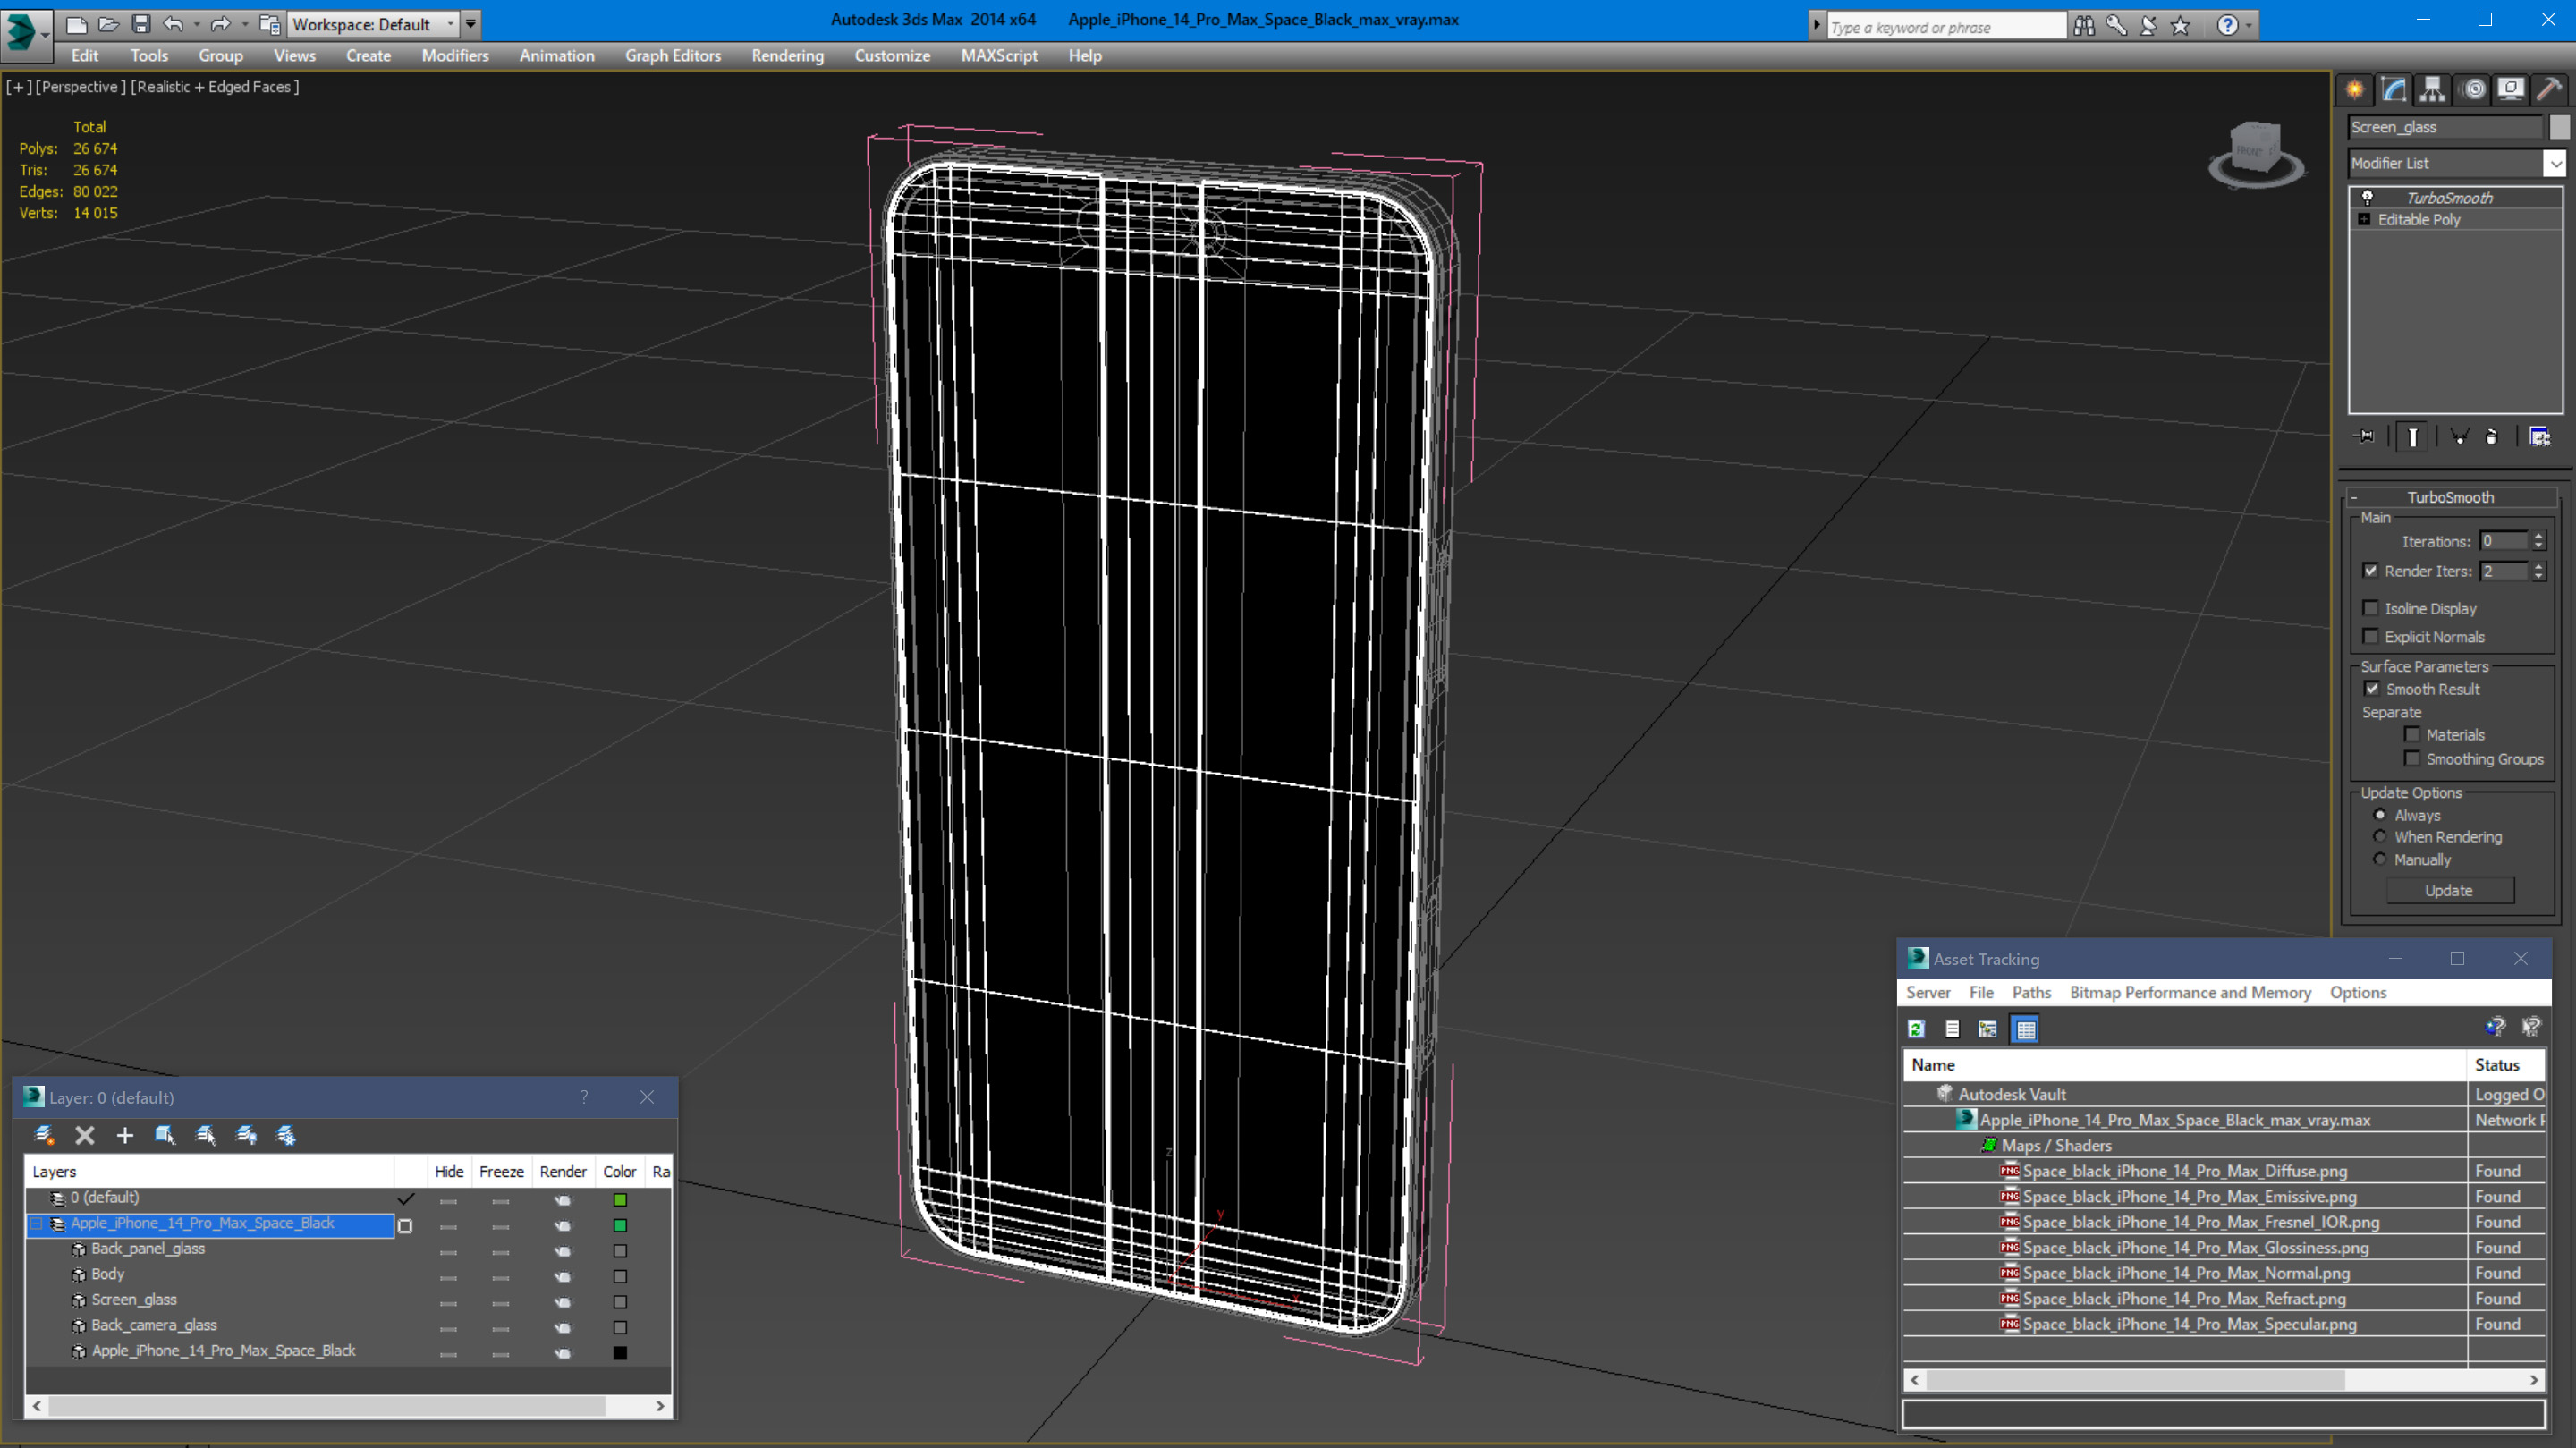Click the binoculars search icon
The image size is (2576, 1448).
pos(2084,25)
